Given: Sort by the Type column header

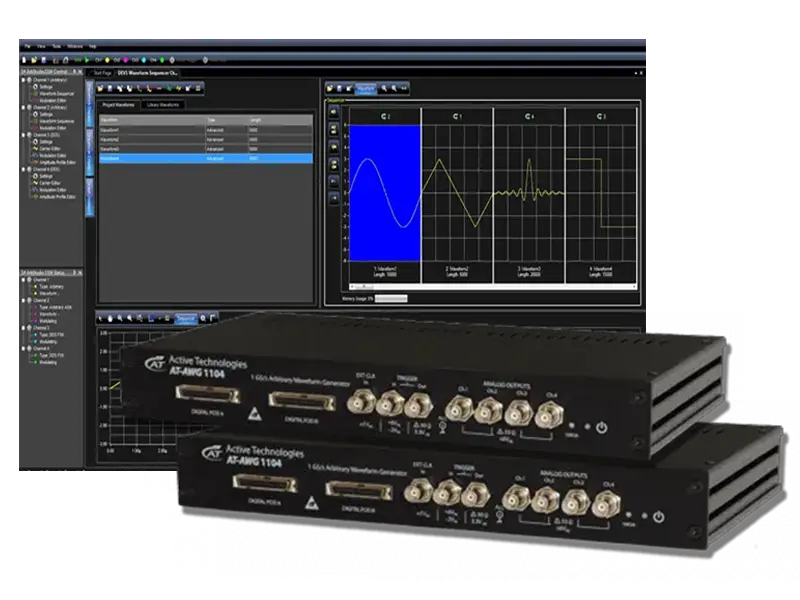Looking at the screenshot, I should pos(226,120).
